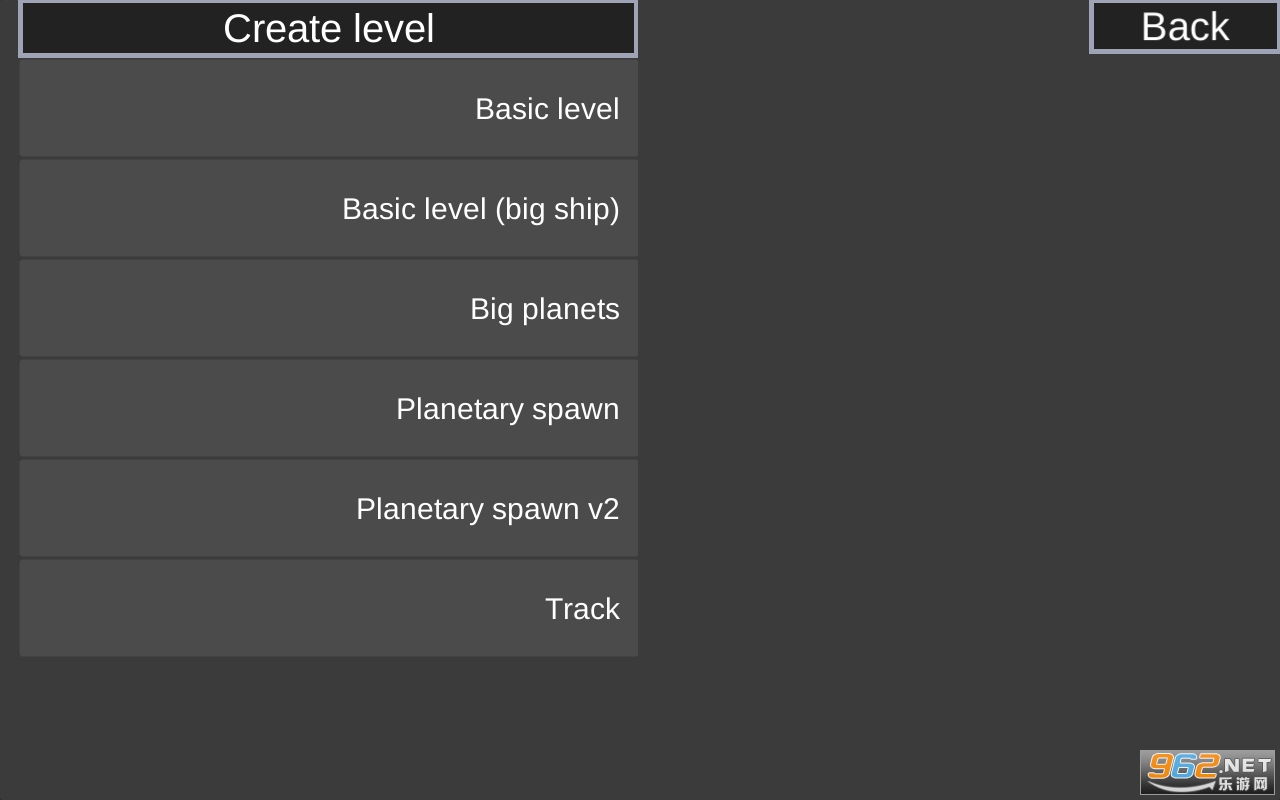The height and width of the screenshot is (800, 1280).
Task: Open the big ship basic level
Action: coord(328,208)
